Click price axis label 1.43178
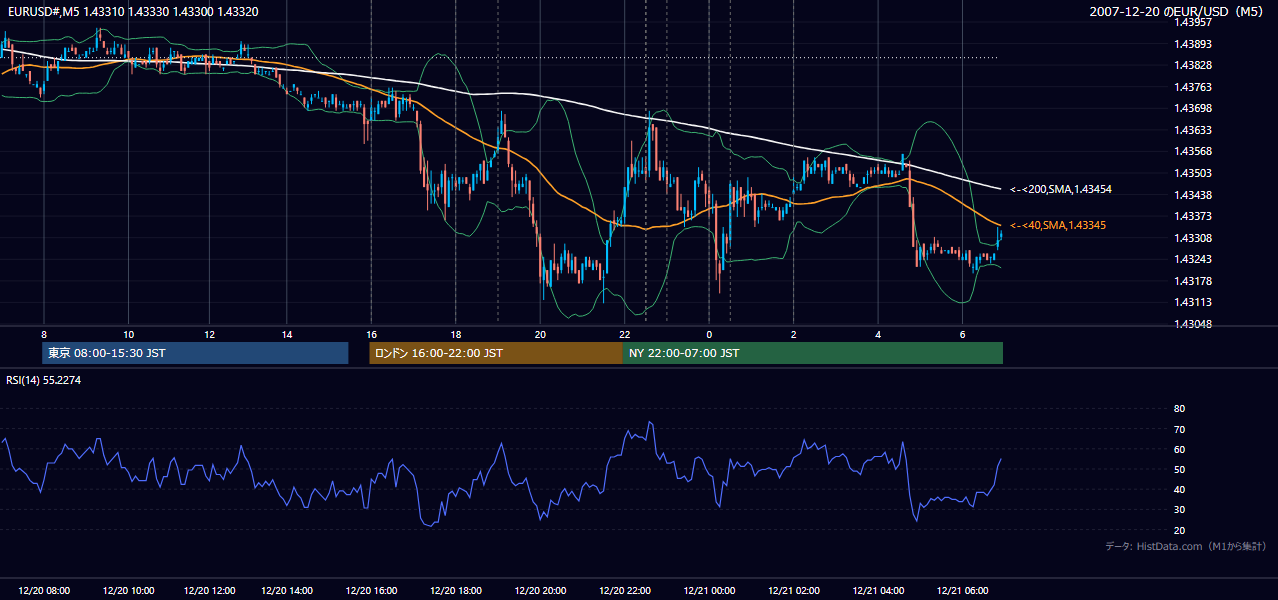This screenshot has height=600, width=1278. click(x=1192, y=281)
